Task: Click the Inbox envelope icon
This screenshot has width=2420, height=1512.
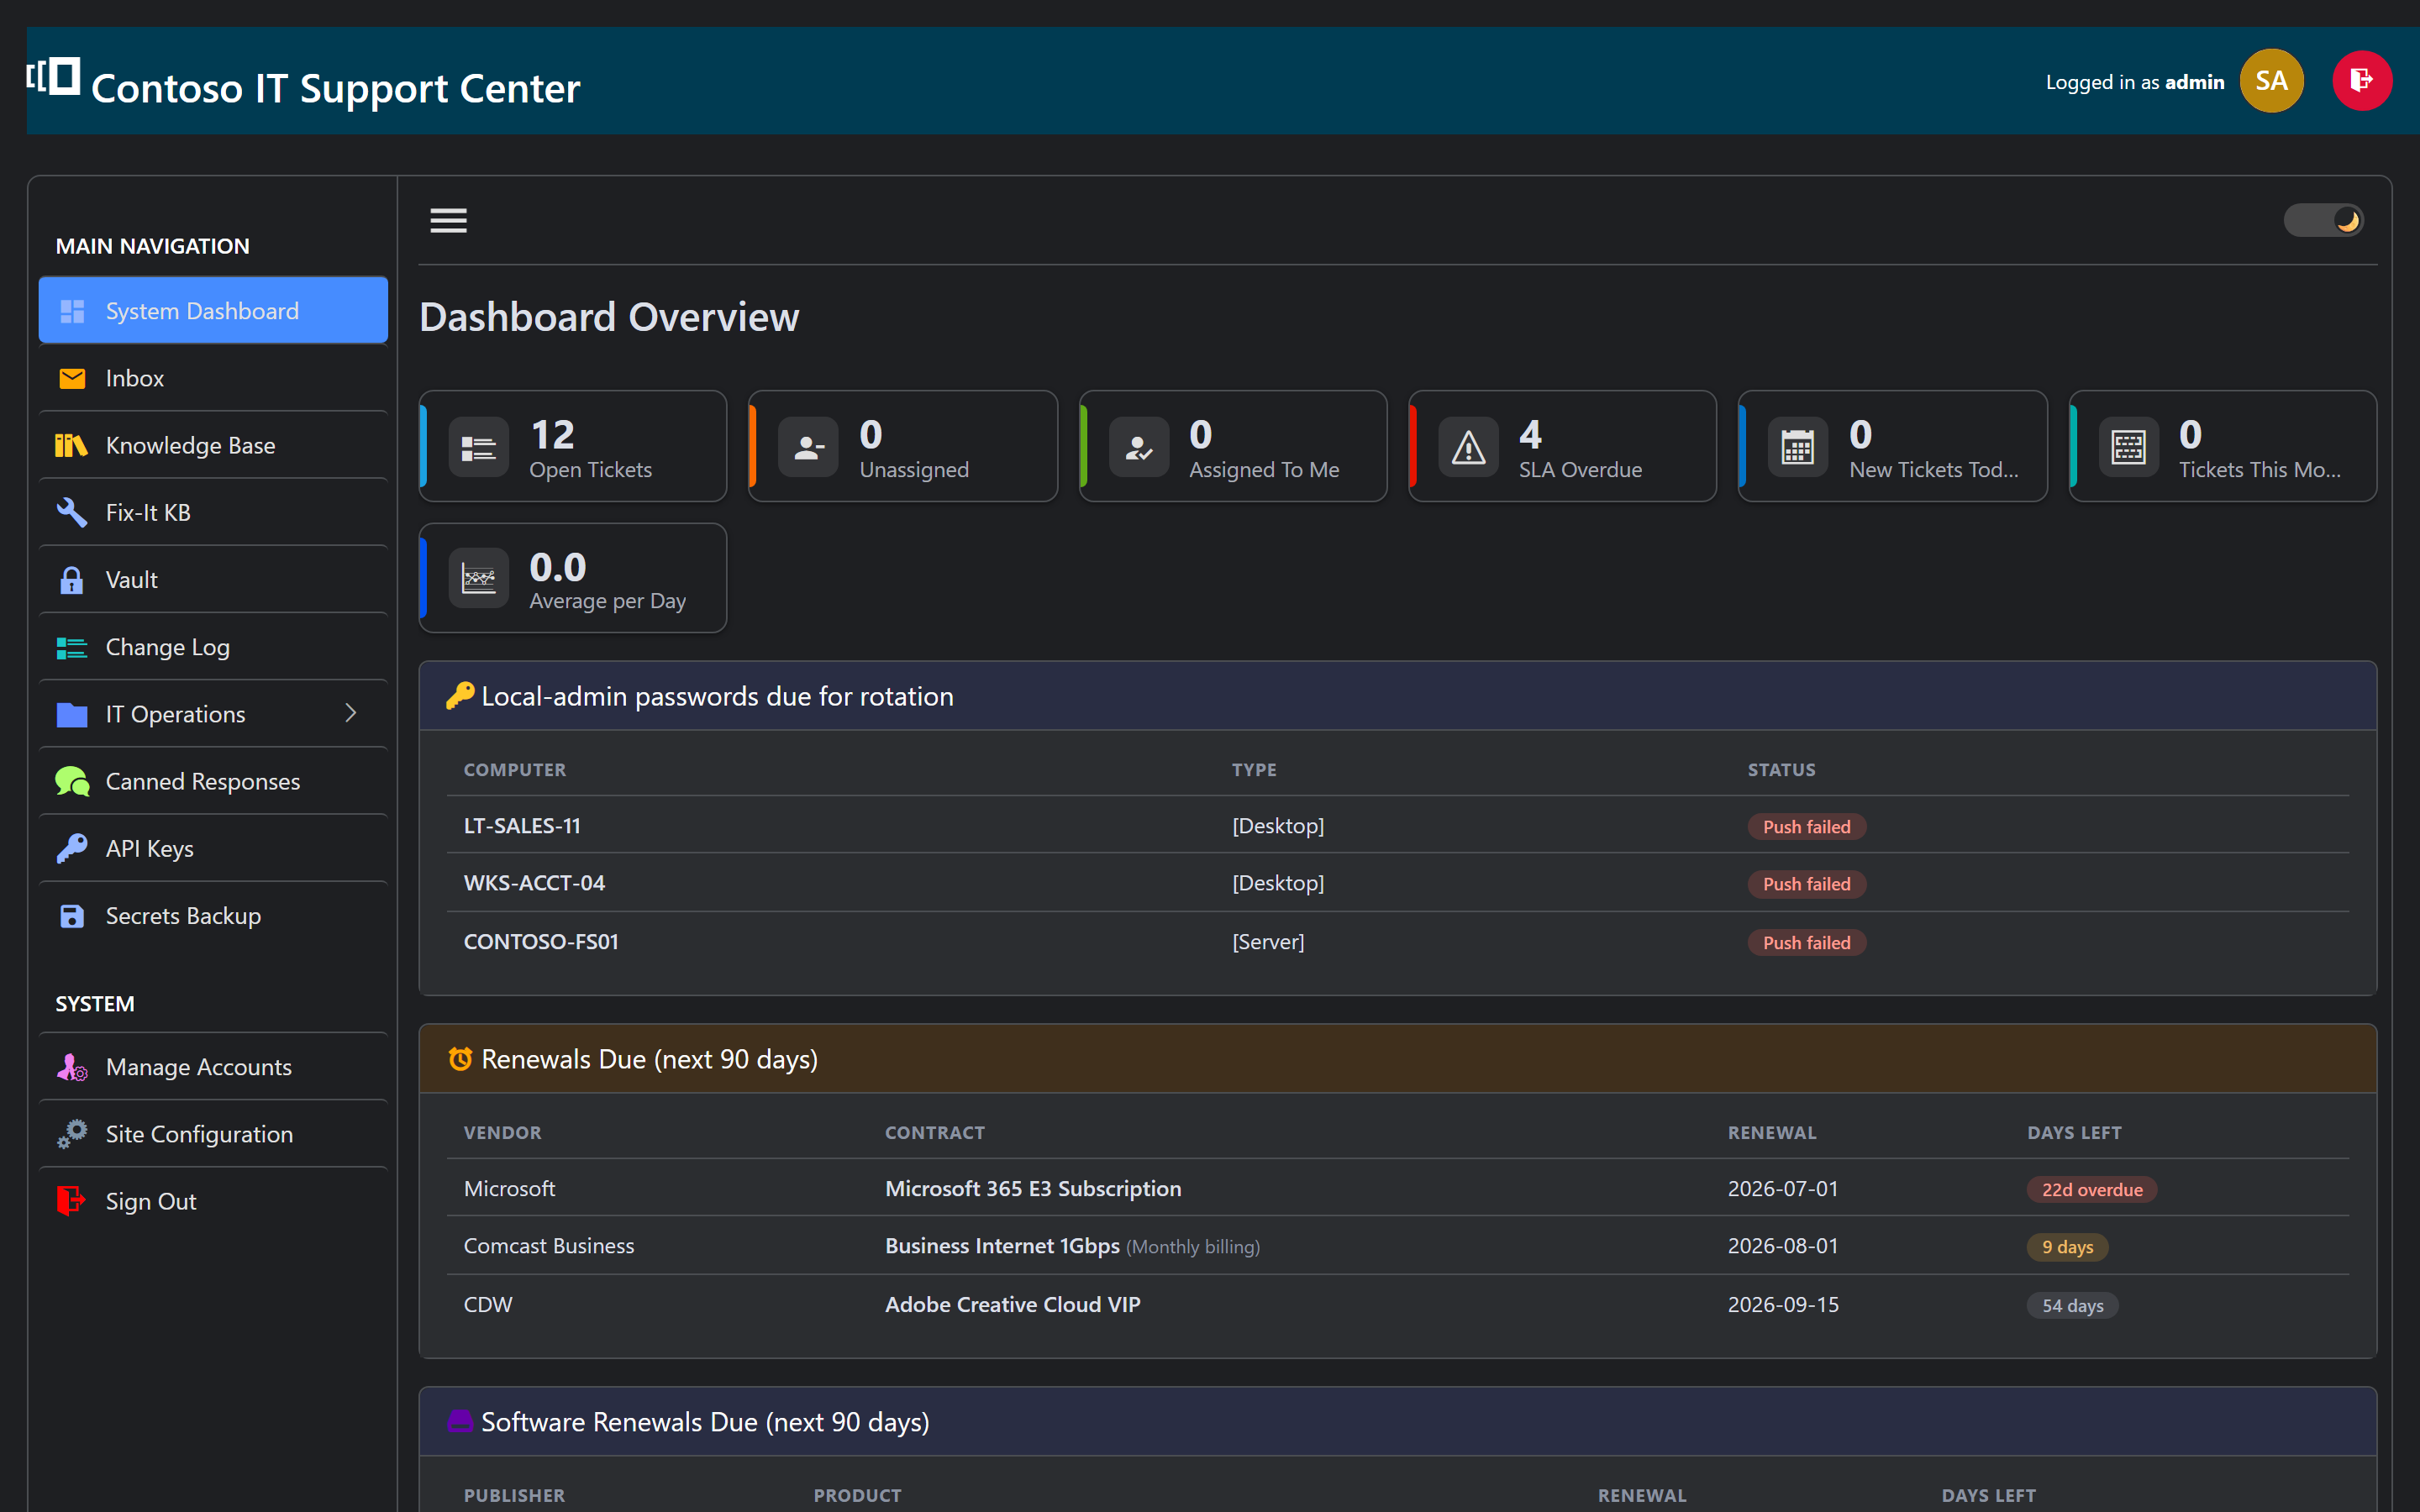Action: click(x=72, y=378)
